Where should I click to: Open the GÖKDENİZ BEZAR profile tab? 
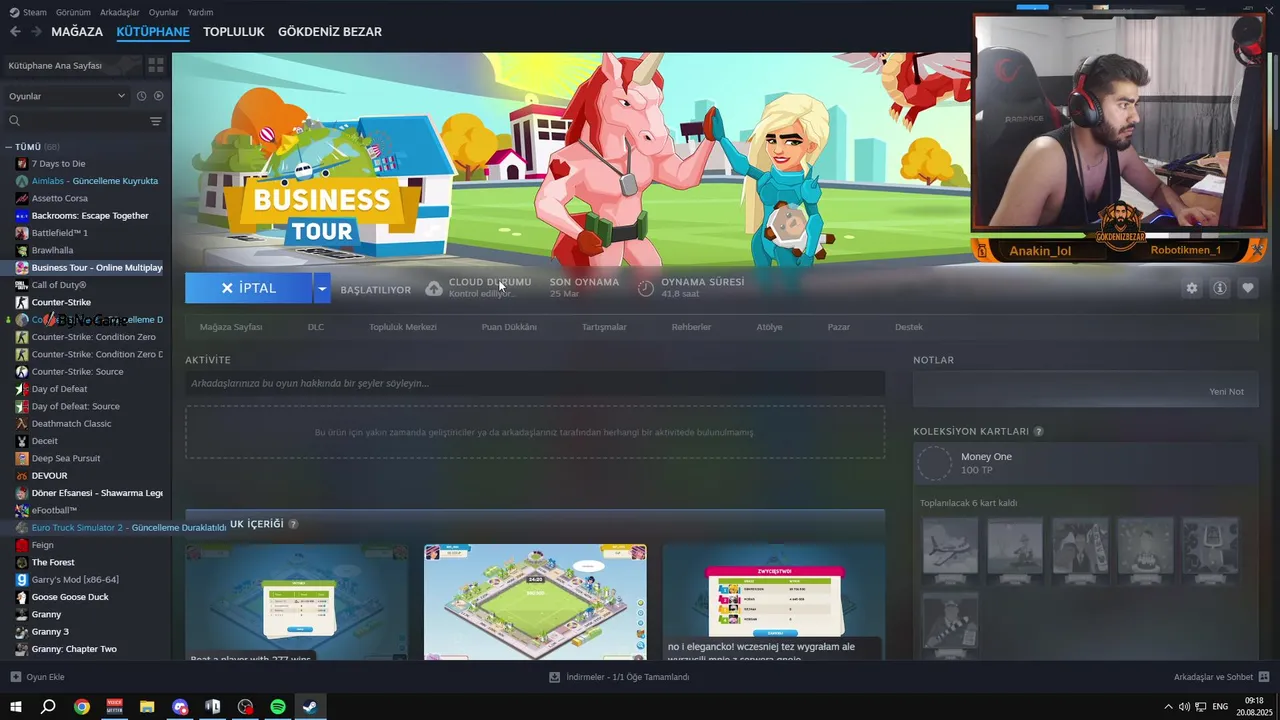click(x=330, y=32)
